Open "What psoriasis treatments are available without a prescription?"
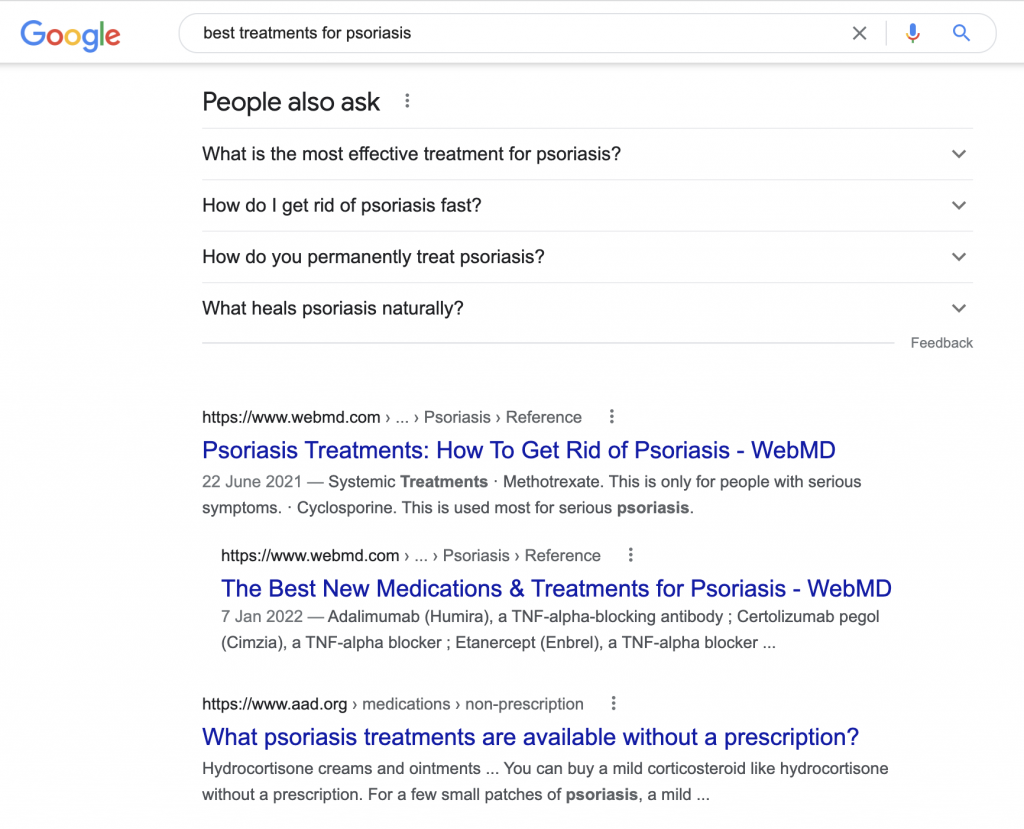The image size is (1024, 829). click(530, 737)
